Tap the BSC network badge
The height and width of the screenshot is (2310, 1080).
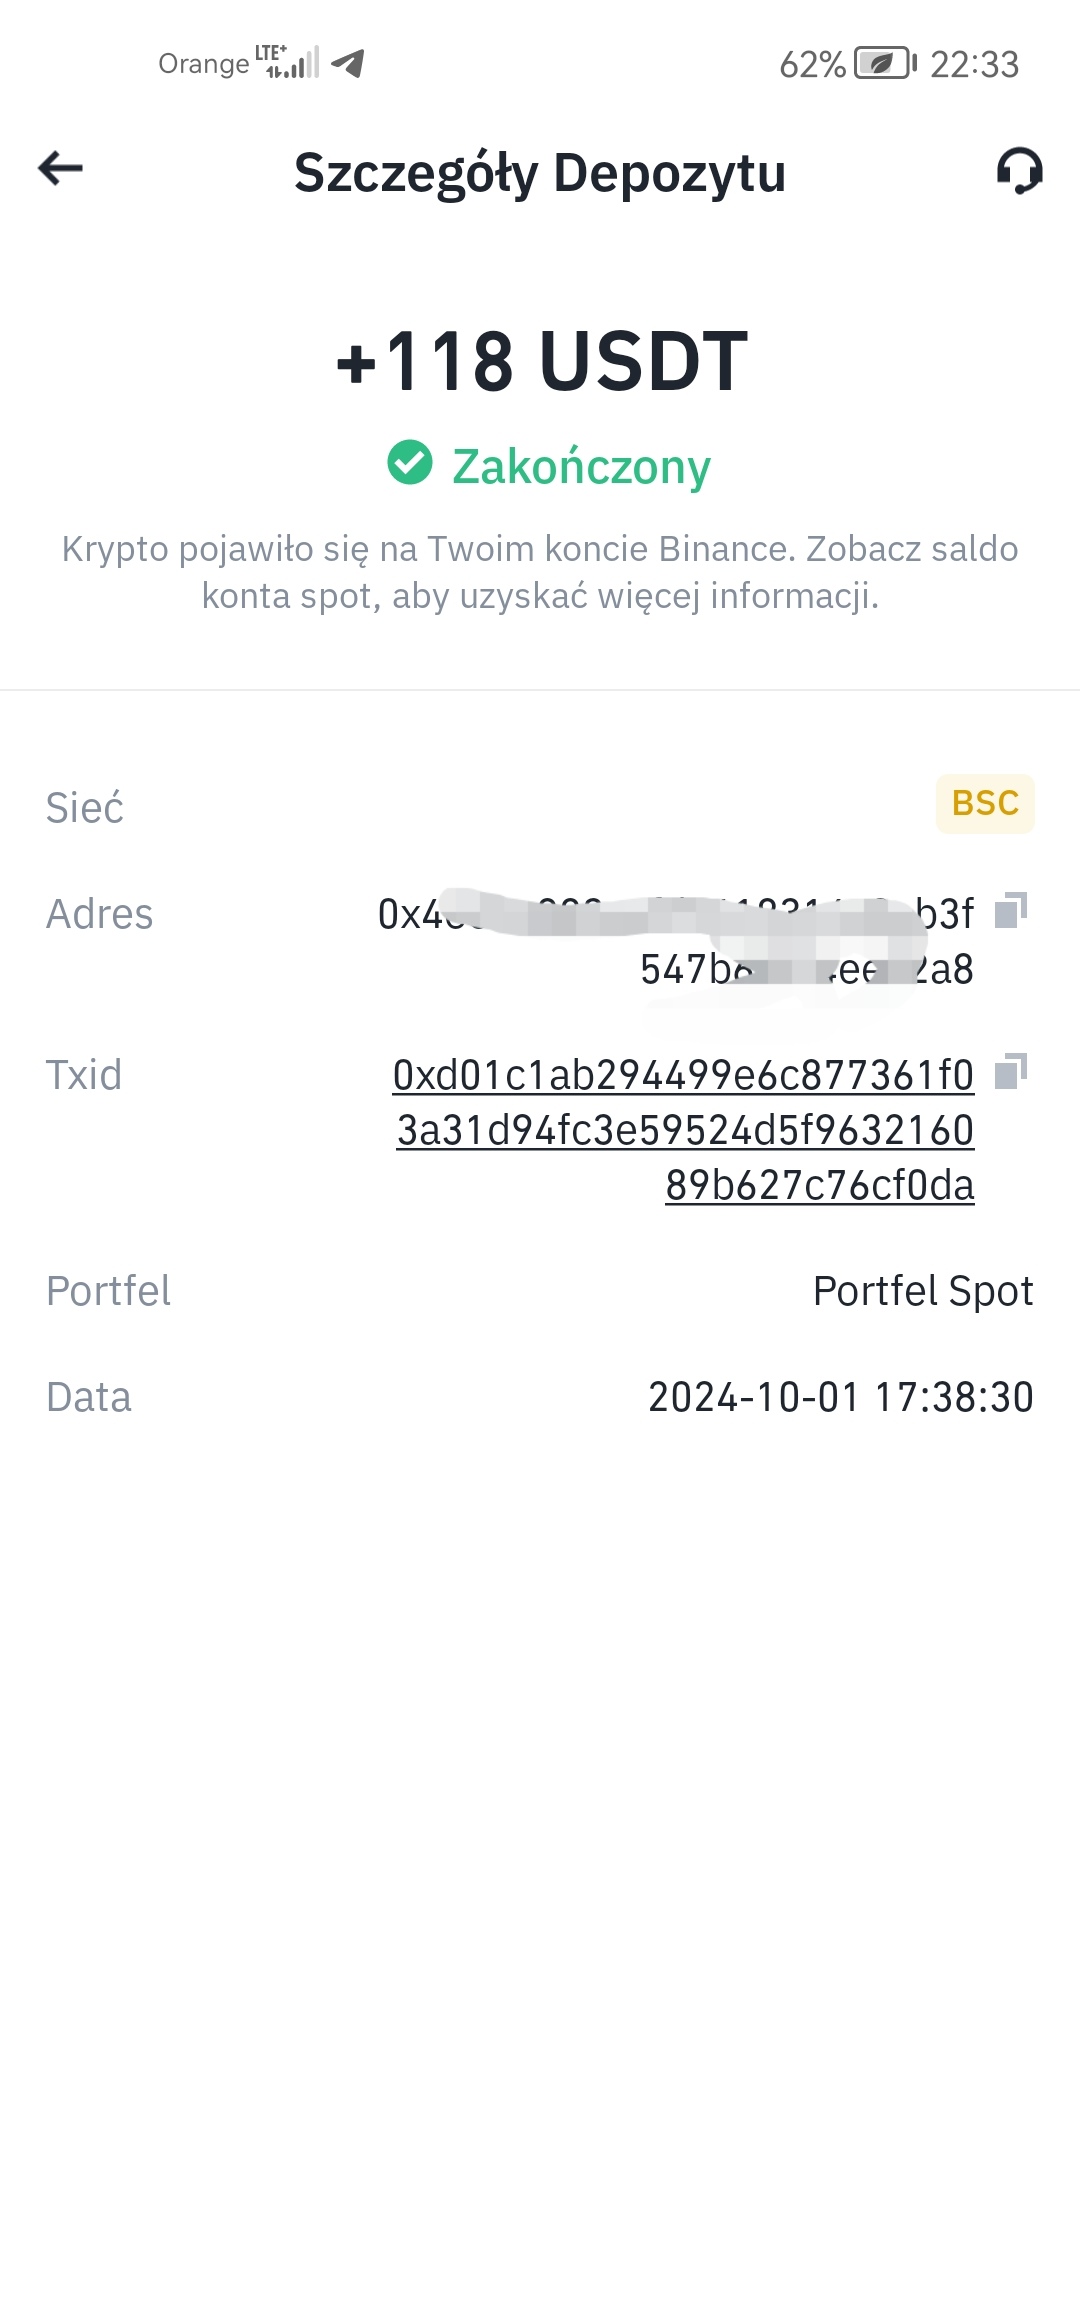click(985, 803)
